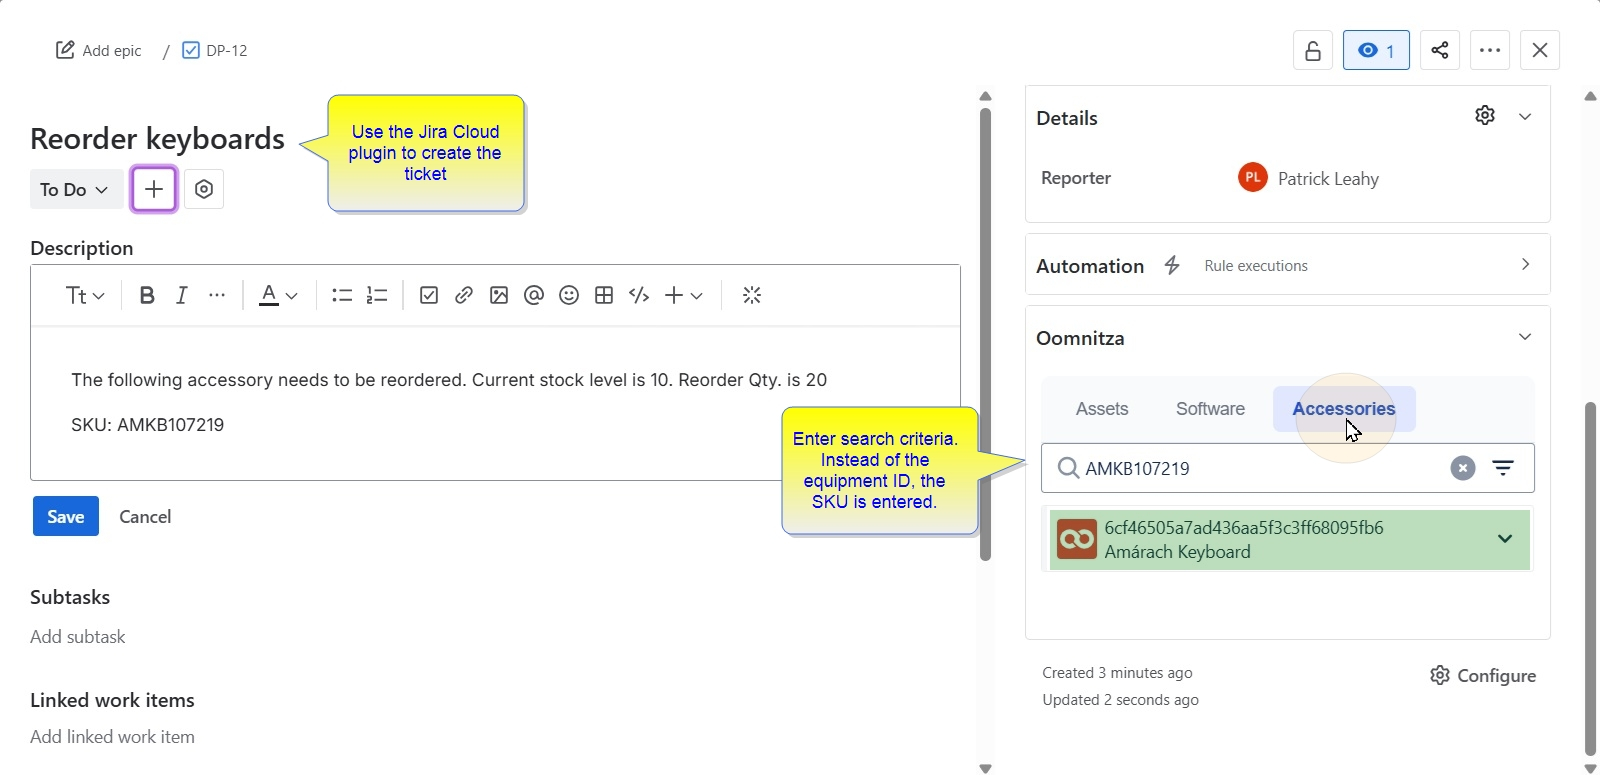
Task: Click Add linked work item
Action: (x=113, y=737)
